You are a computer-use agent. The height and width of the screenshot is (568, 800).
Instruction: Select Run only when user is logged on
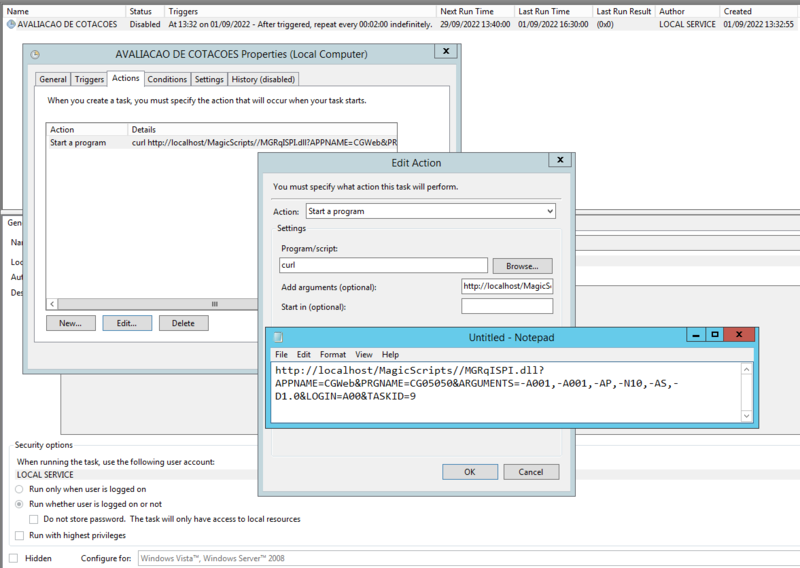[19, 489]
